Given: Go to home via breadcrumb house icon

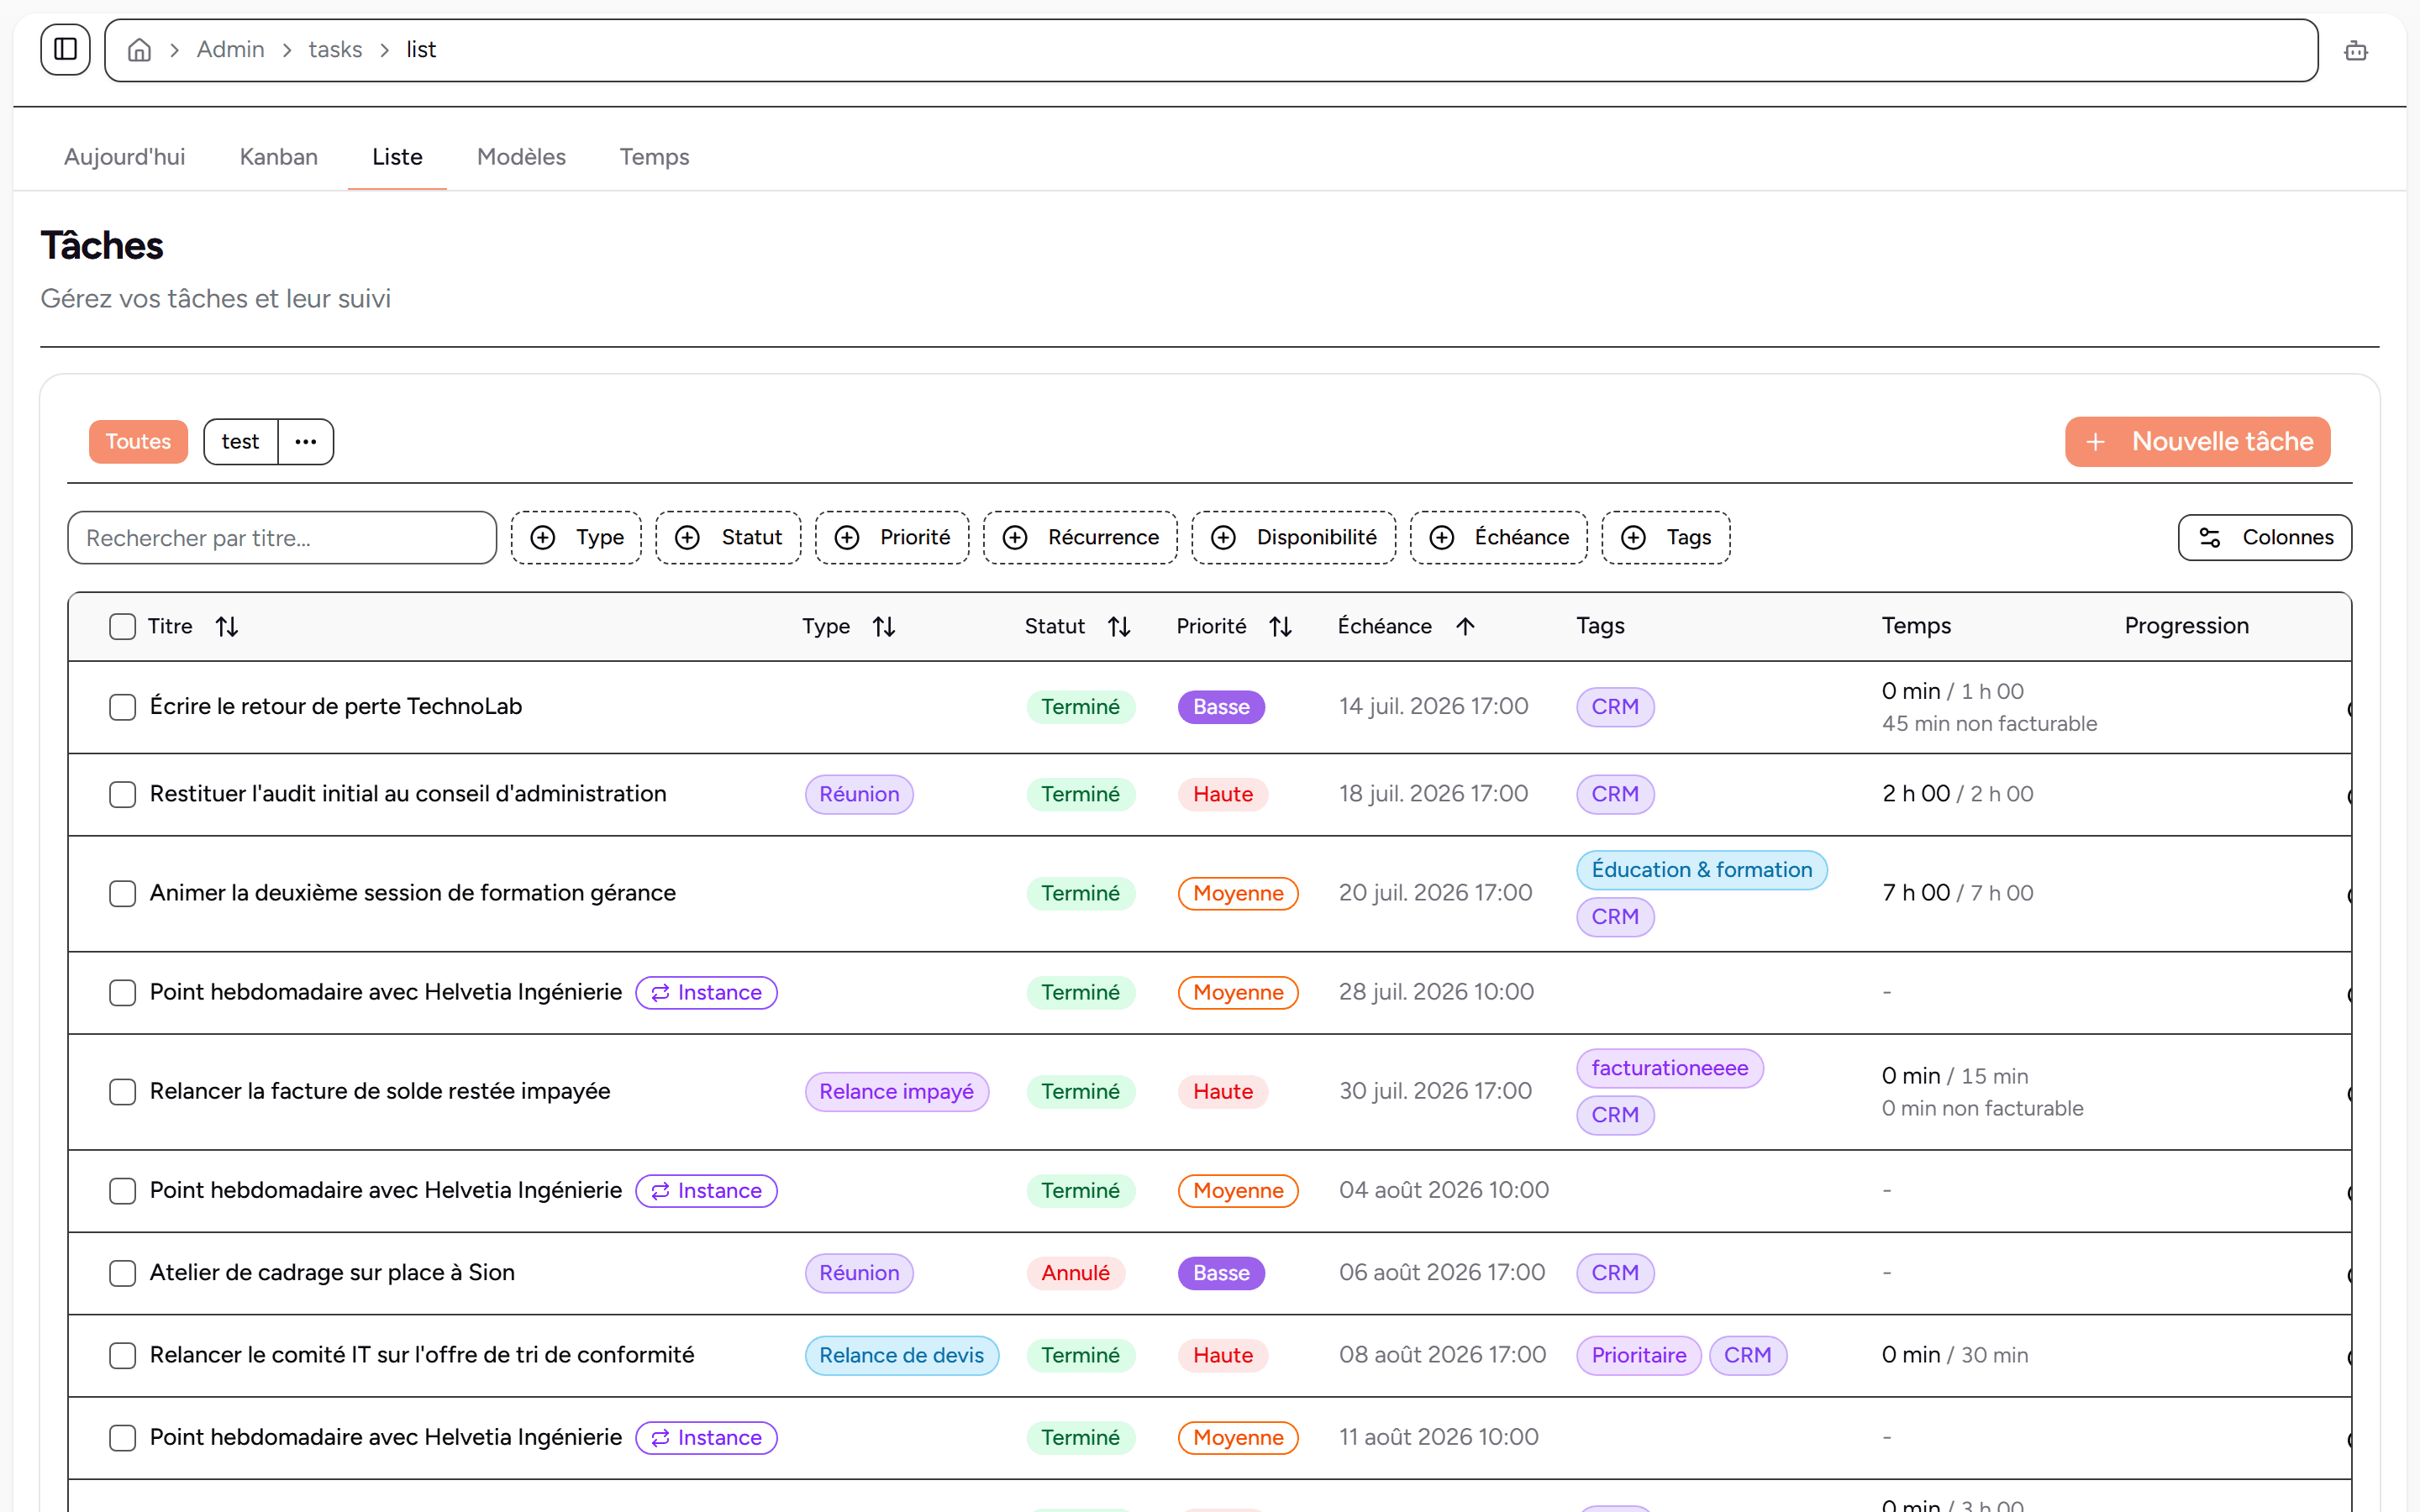Looking at the screenshot, I should coord(140,50).
